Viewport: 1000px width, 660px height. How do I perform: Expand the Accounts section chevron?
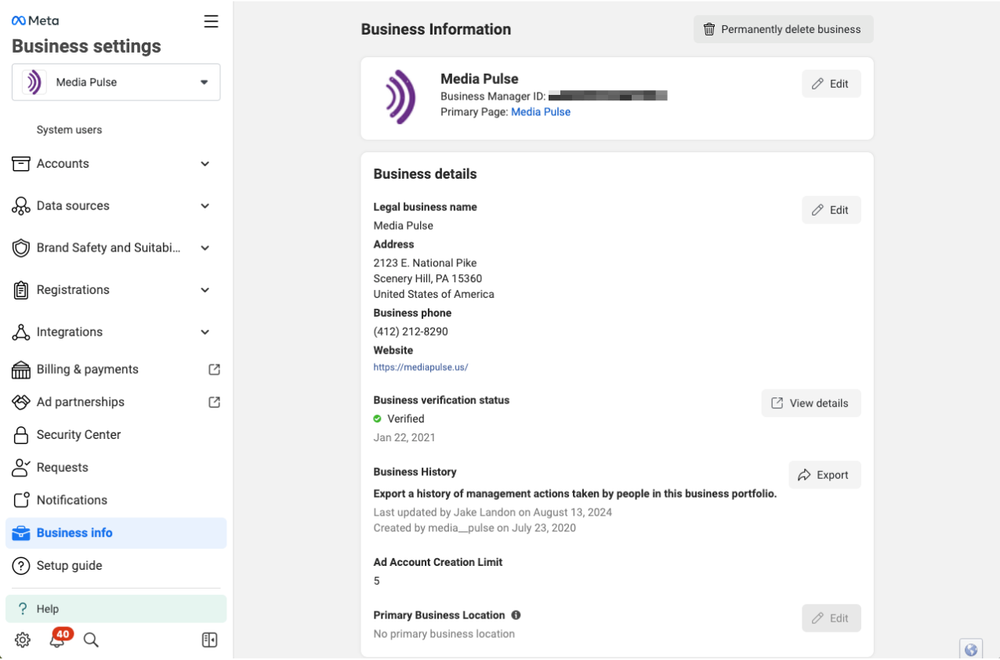[205, 164]
